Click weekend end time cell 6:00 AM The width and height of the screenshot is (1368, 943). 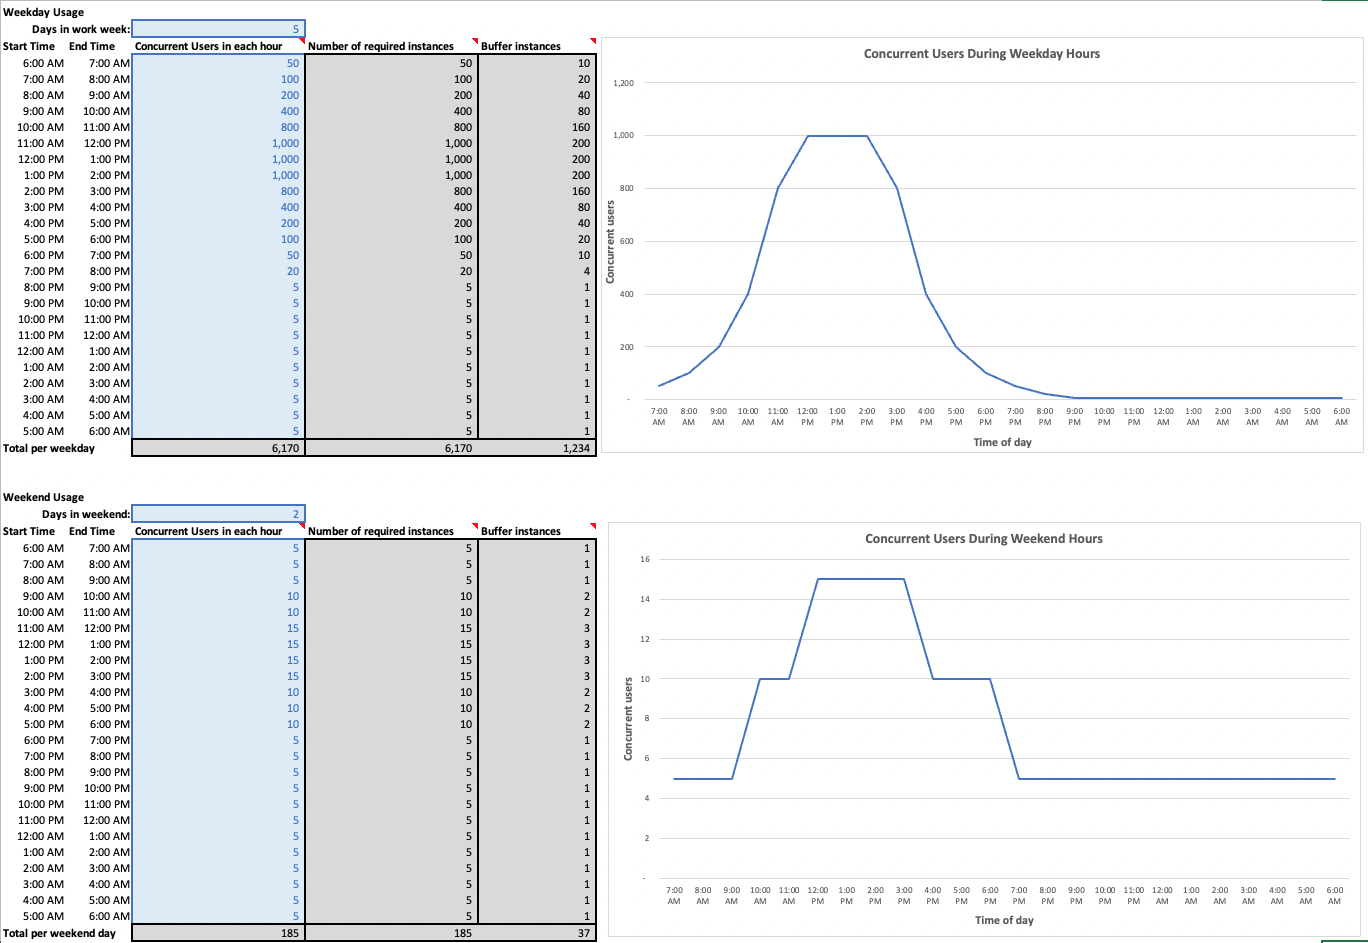click(x=109, y=916)
